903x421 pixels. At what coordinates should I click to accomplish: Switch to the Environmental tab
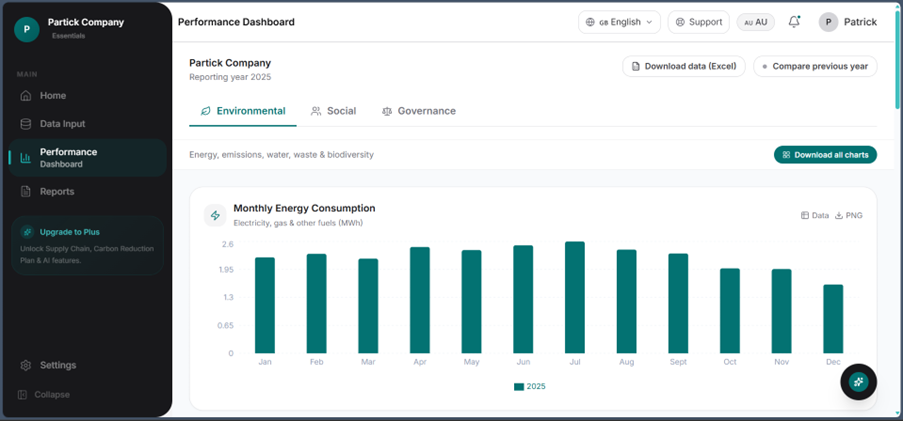point(242,111)
